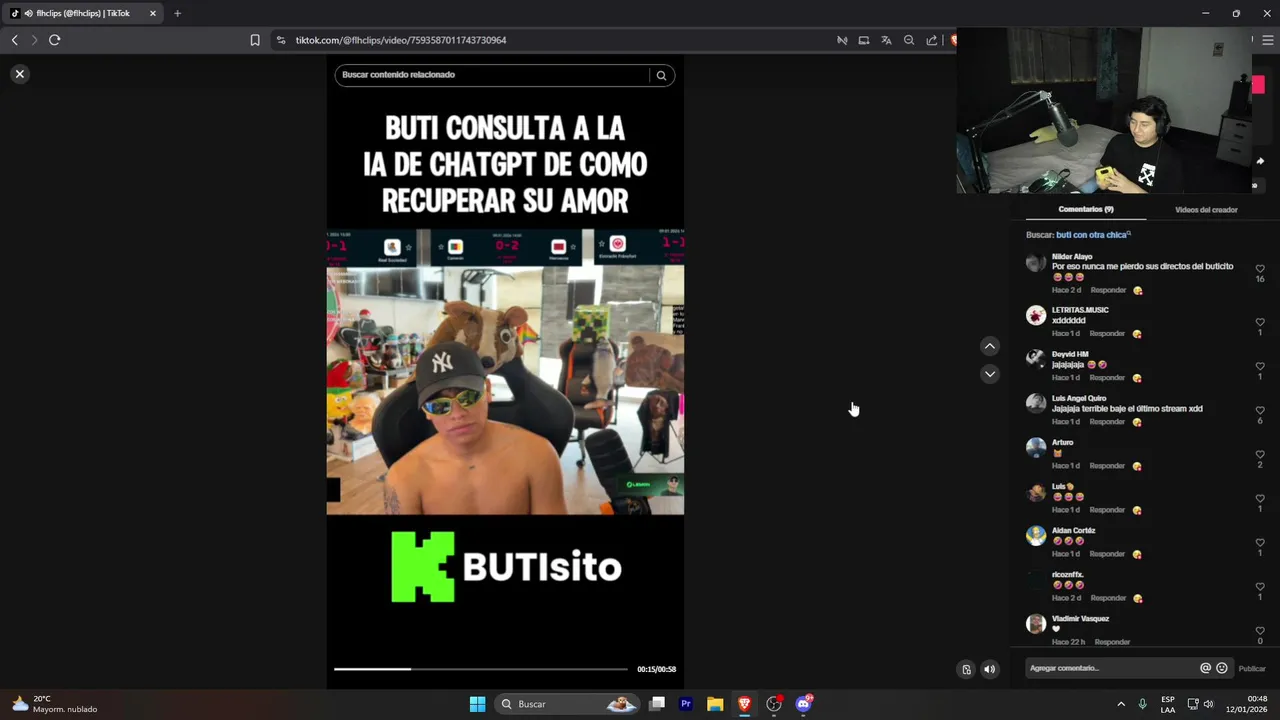This screenshot has width=1280, height=720.
Task: Open the Brave hamburger menu
Action: pyautogui.click(x=1268, y=40)
